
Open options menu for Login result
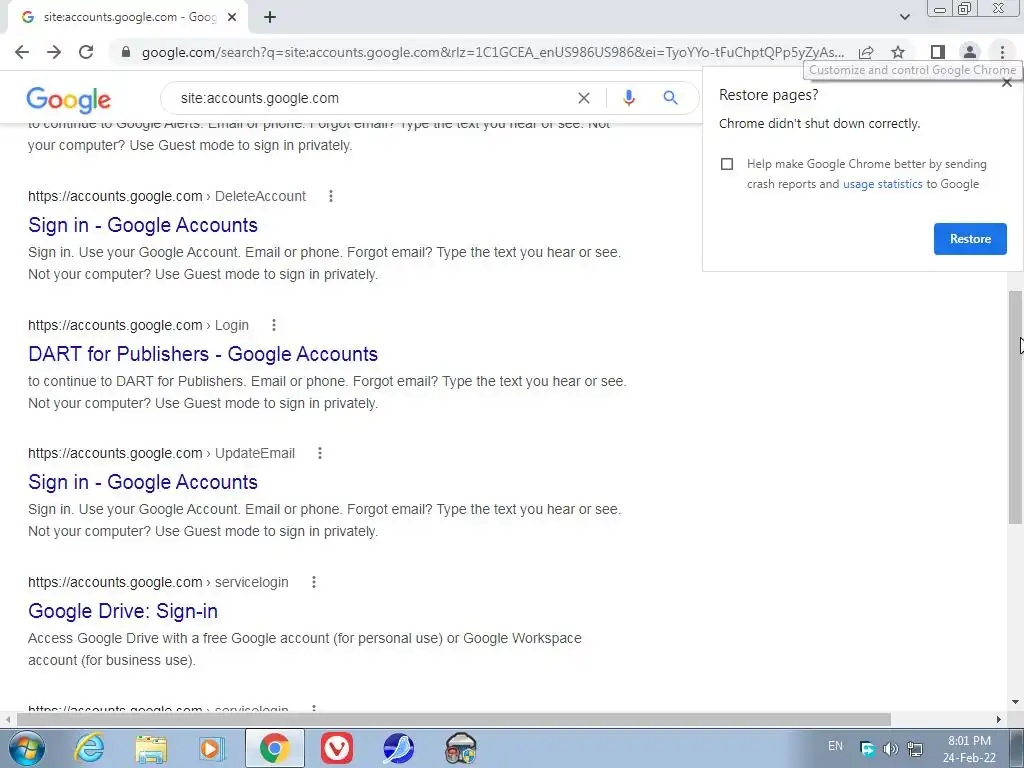pos(274,325)
